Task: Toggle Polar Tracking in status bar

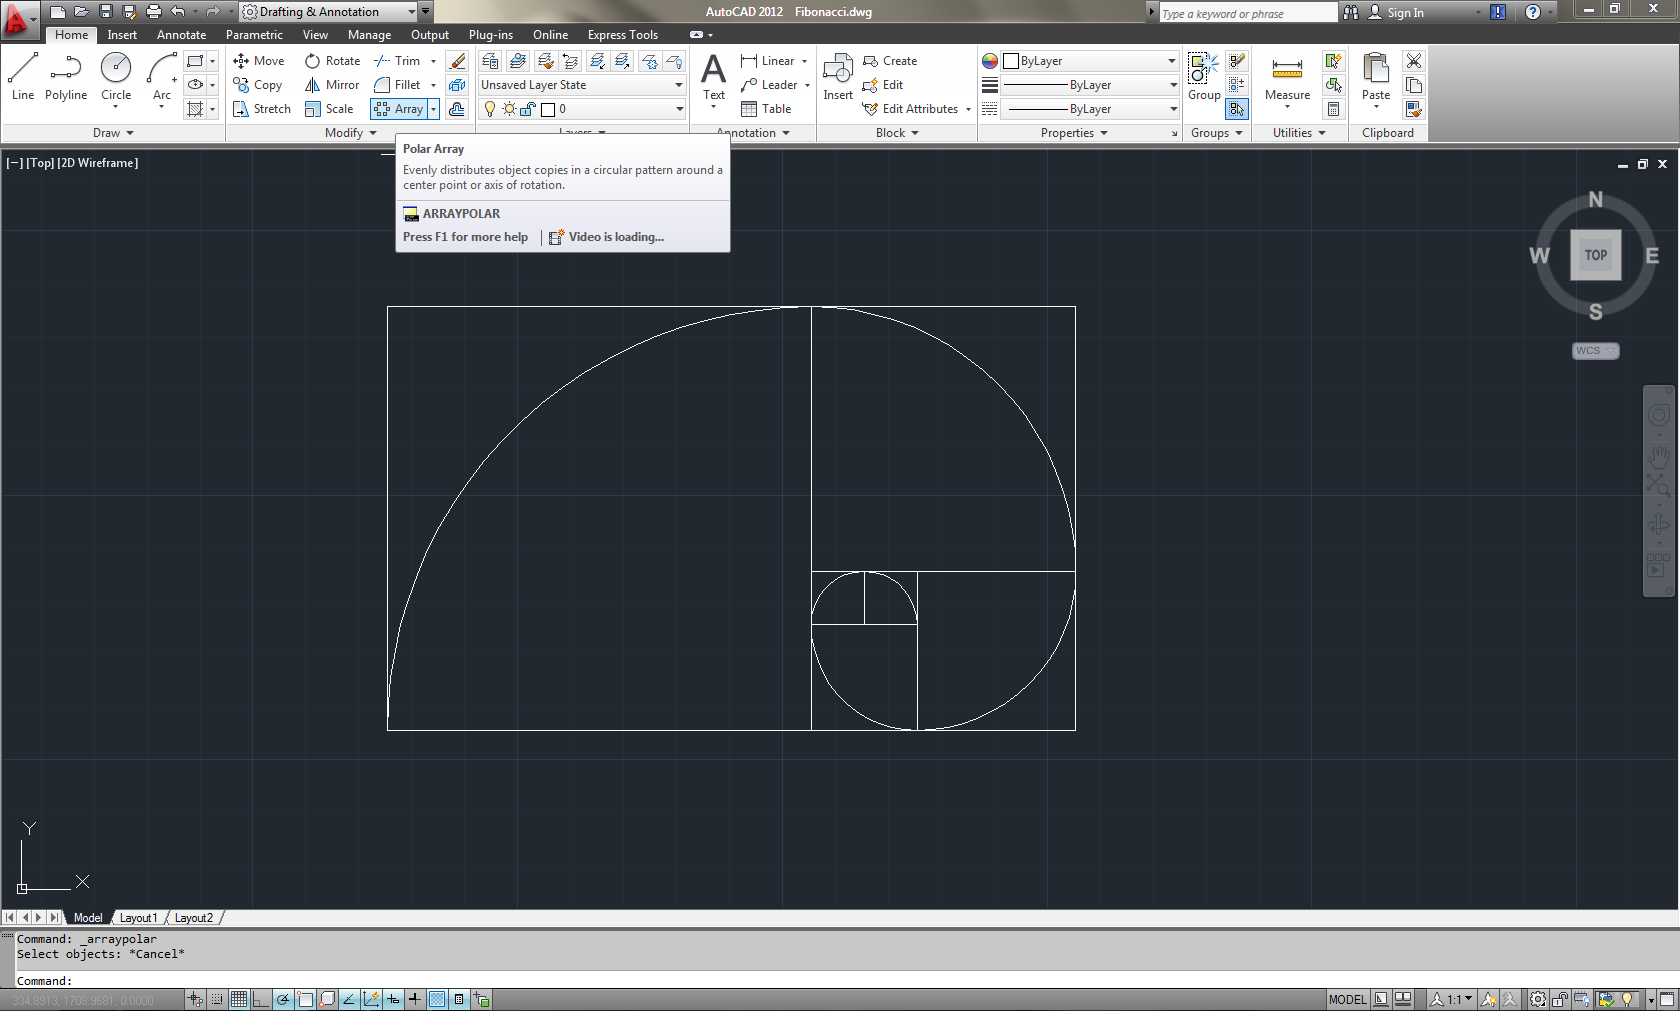Action: click(x=283, y=999)
